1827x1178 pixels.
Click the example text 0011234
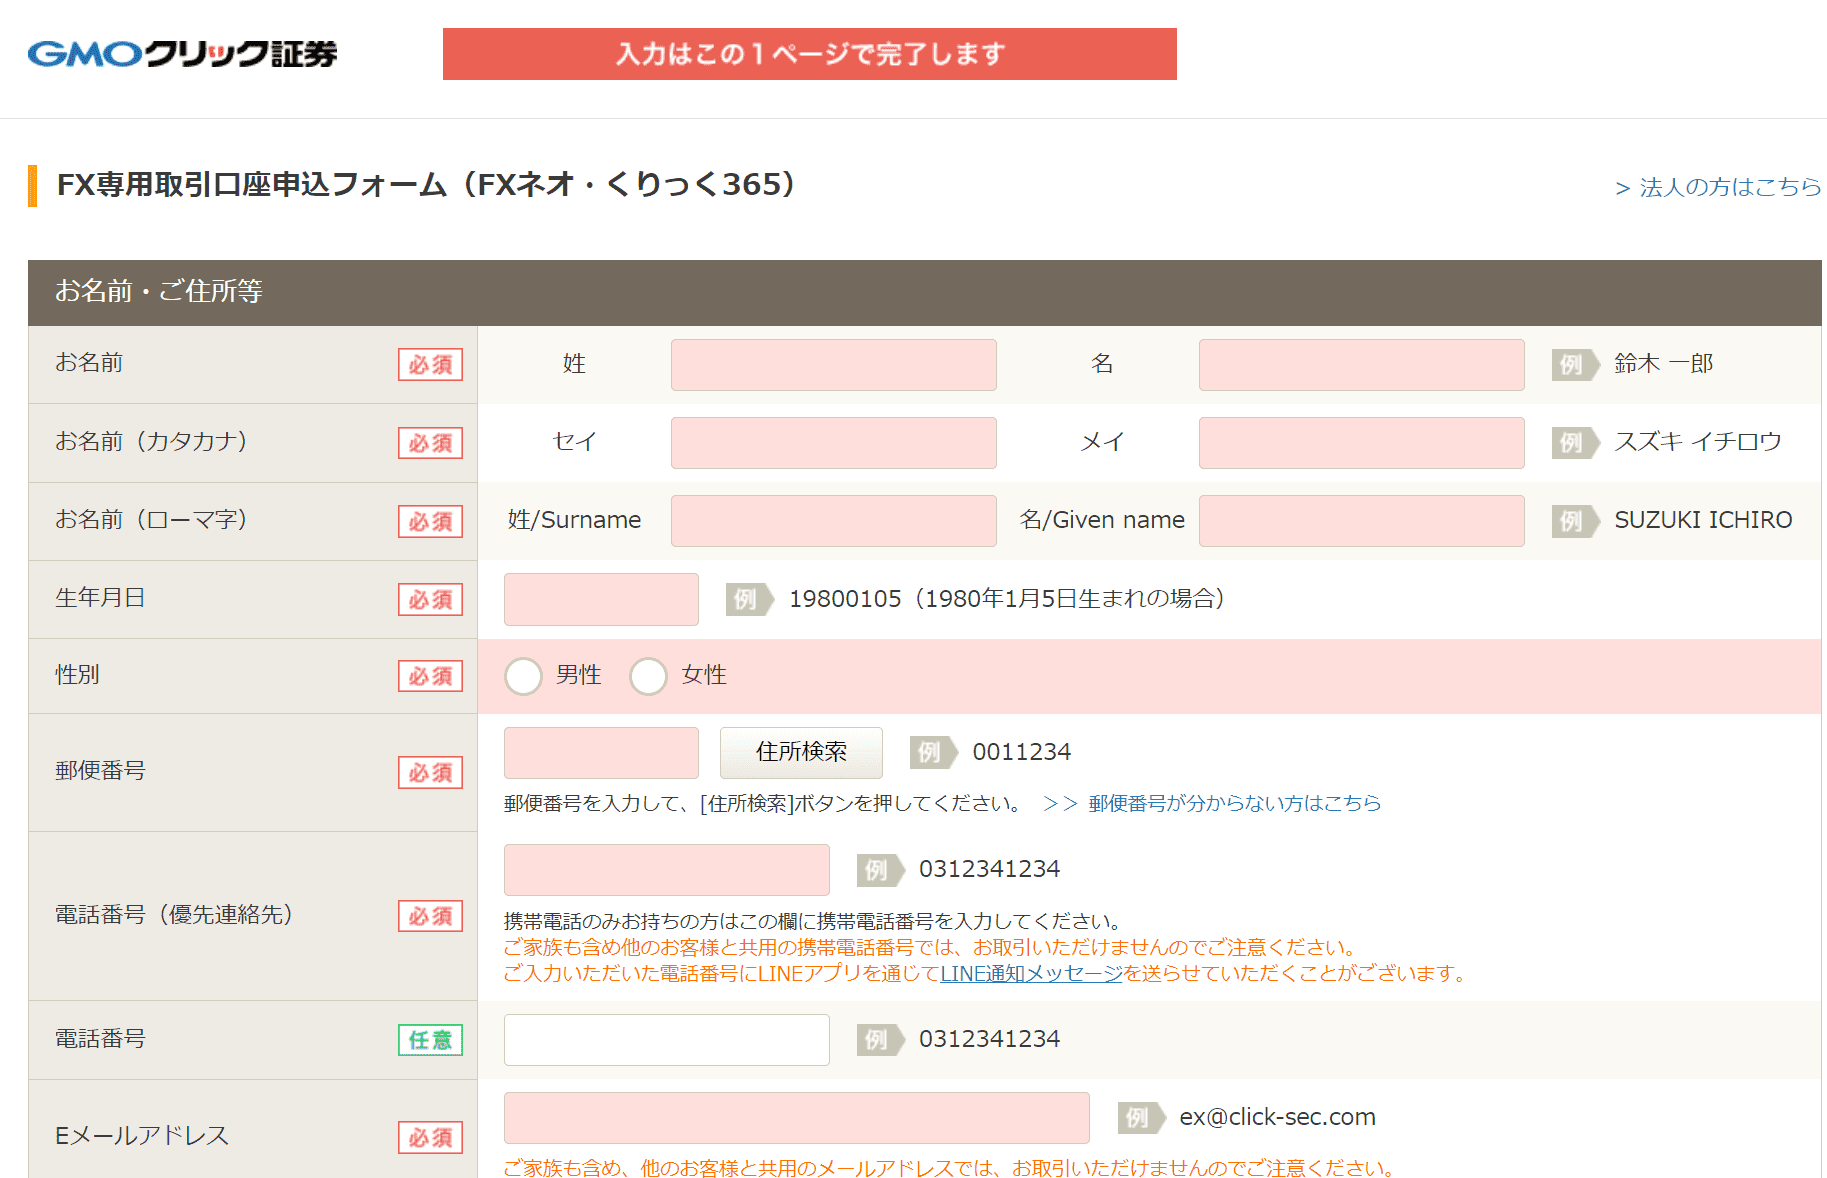(x=1021, y=752)
